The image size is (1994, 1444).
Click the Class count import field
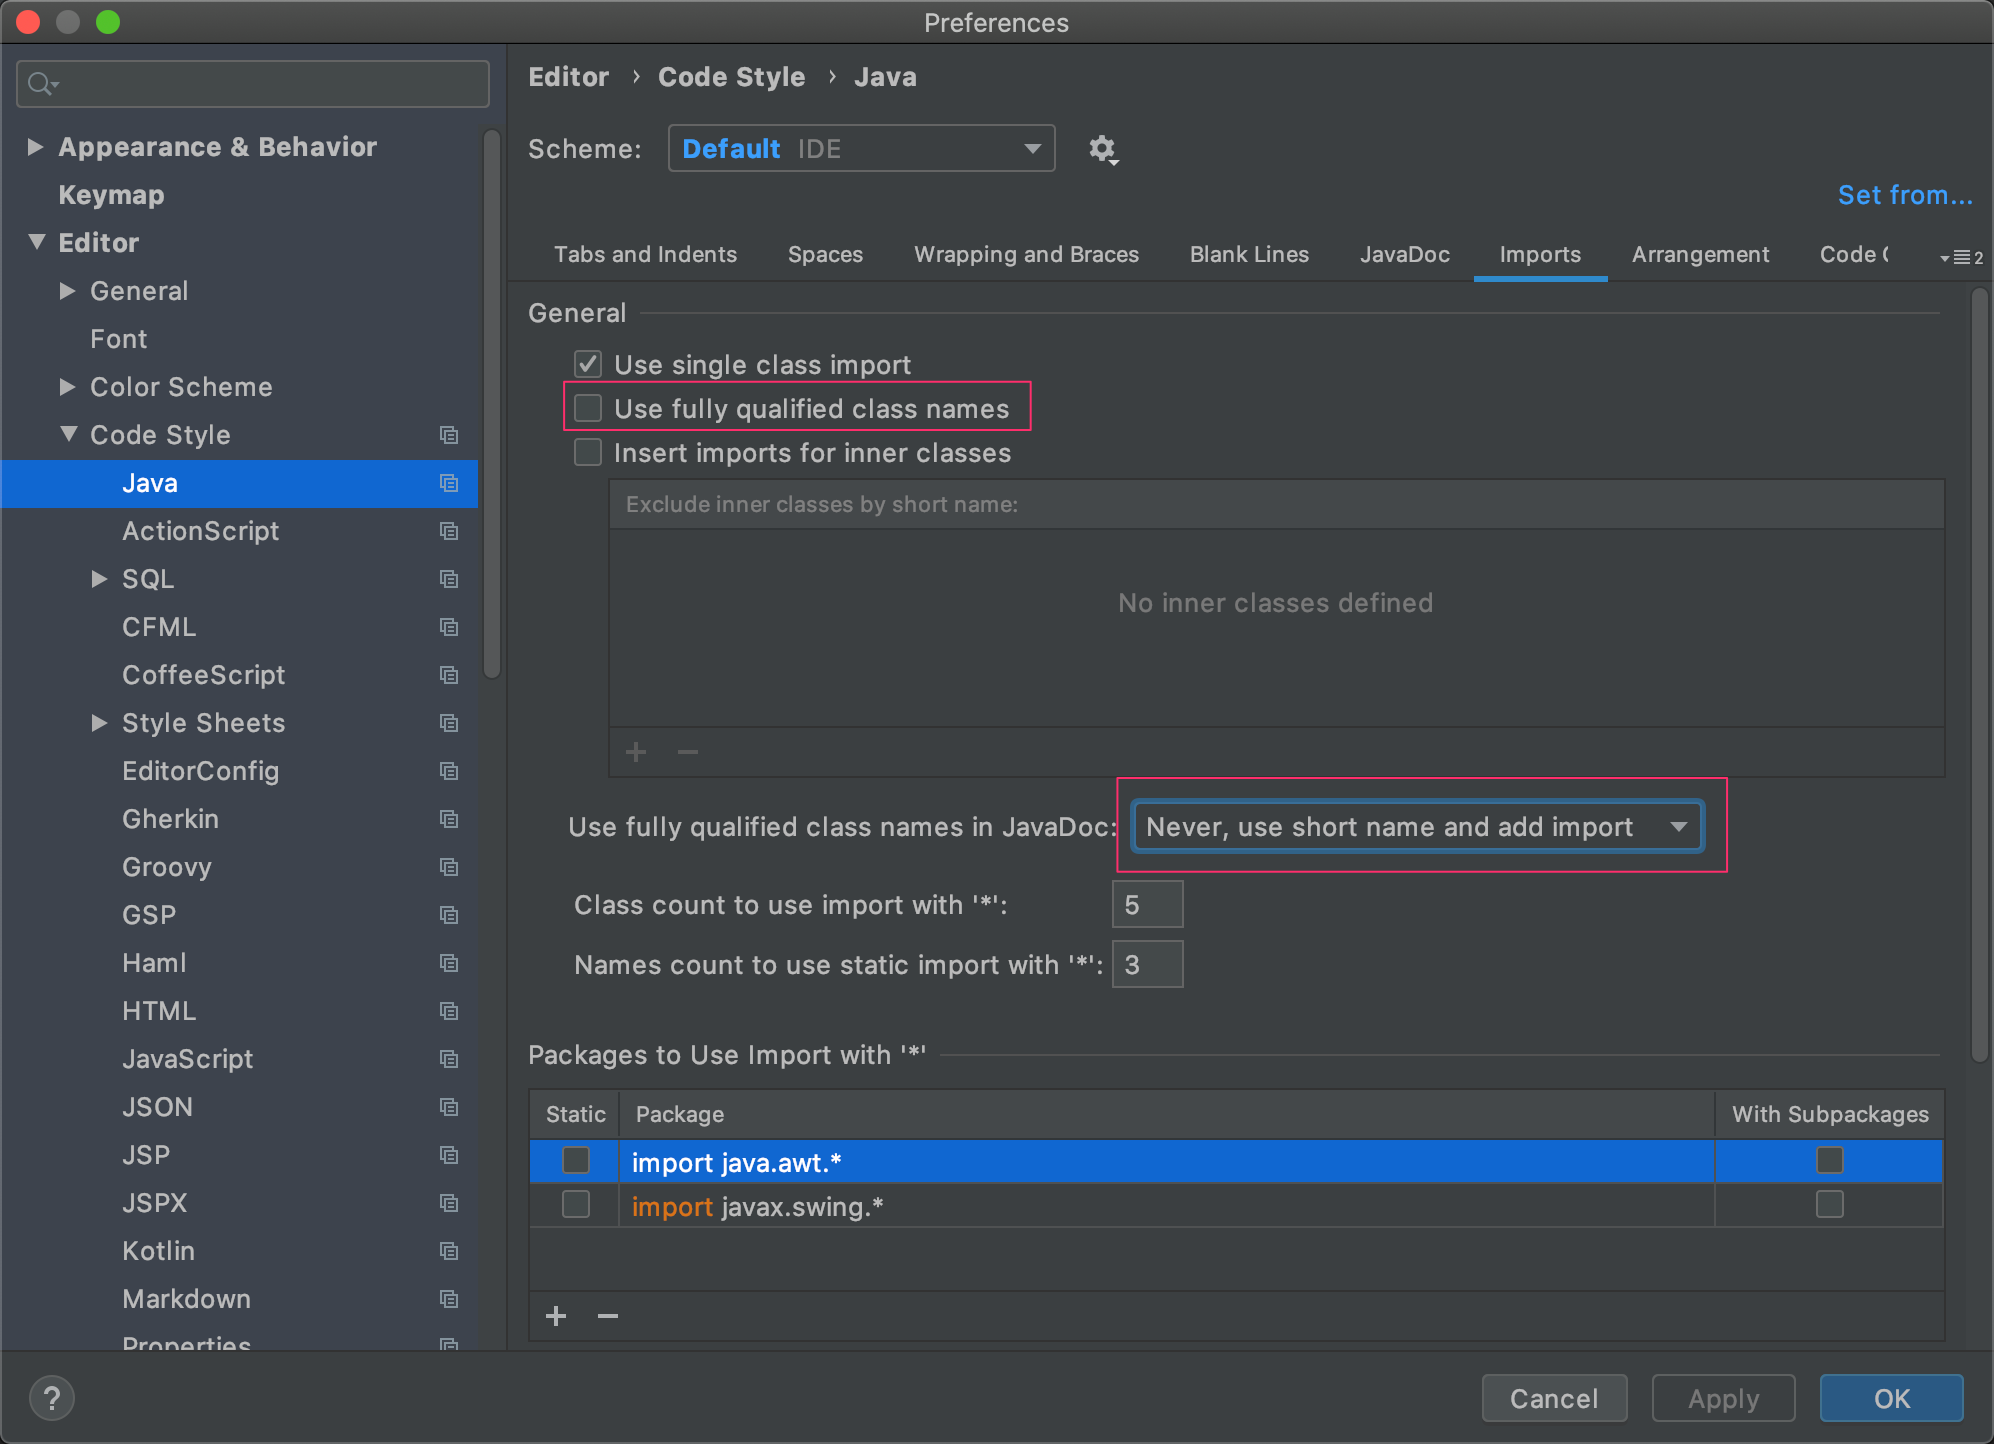[x=1147, y=905]
